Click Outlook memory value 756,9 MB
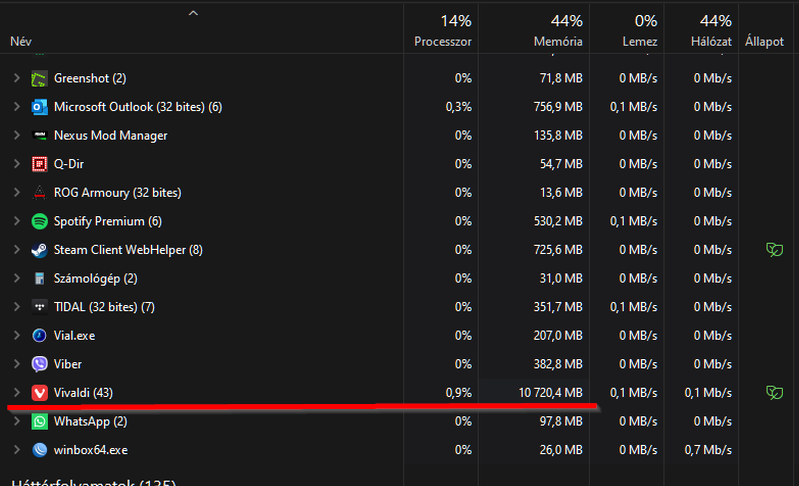This screenshot has width=799, height=486. point(558,107)
